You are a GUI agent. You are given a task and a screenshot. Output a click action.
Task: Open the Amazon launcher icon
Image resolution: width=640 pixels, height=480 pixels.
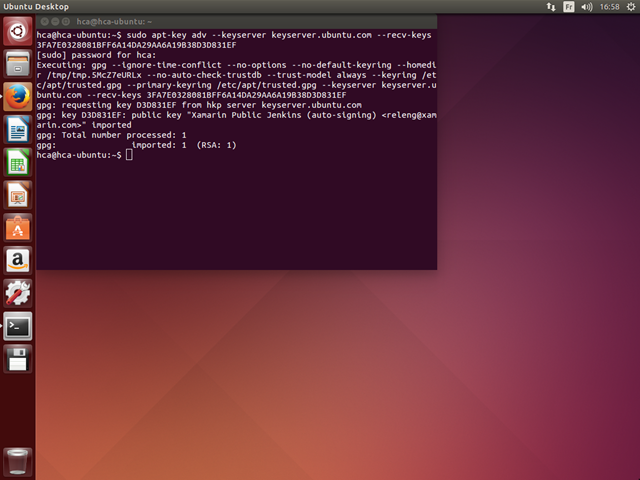coord(18,260)
